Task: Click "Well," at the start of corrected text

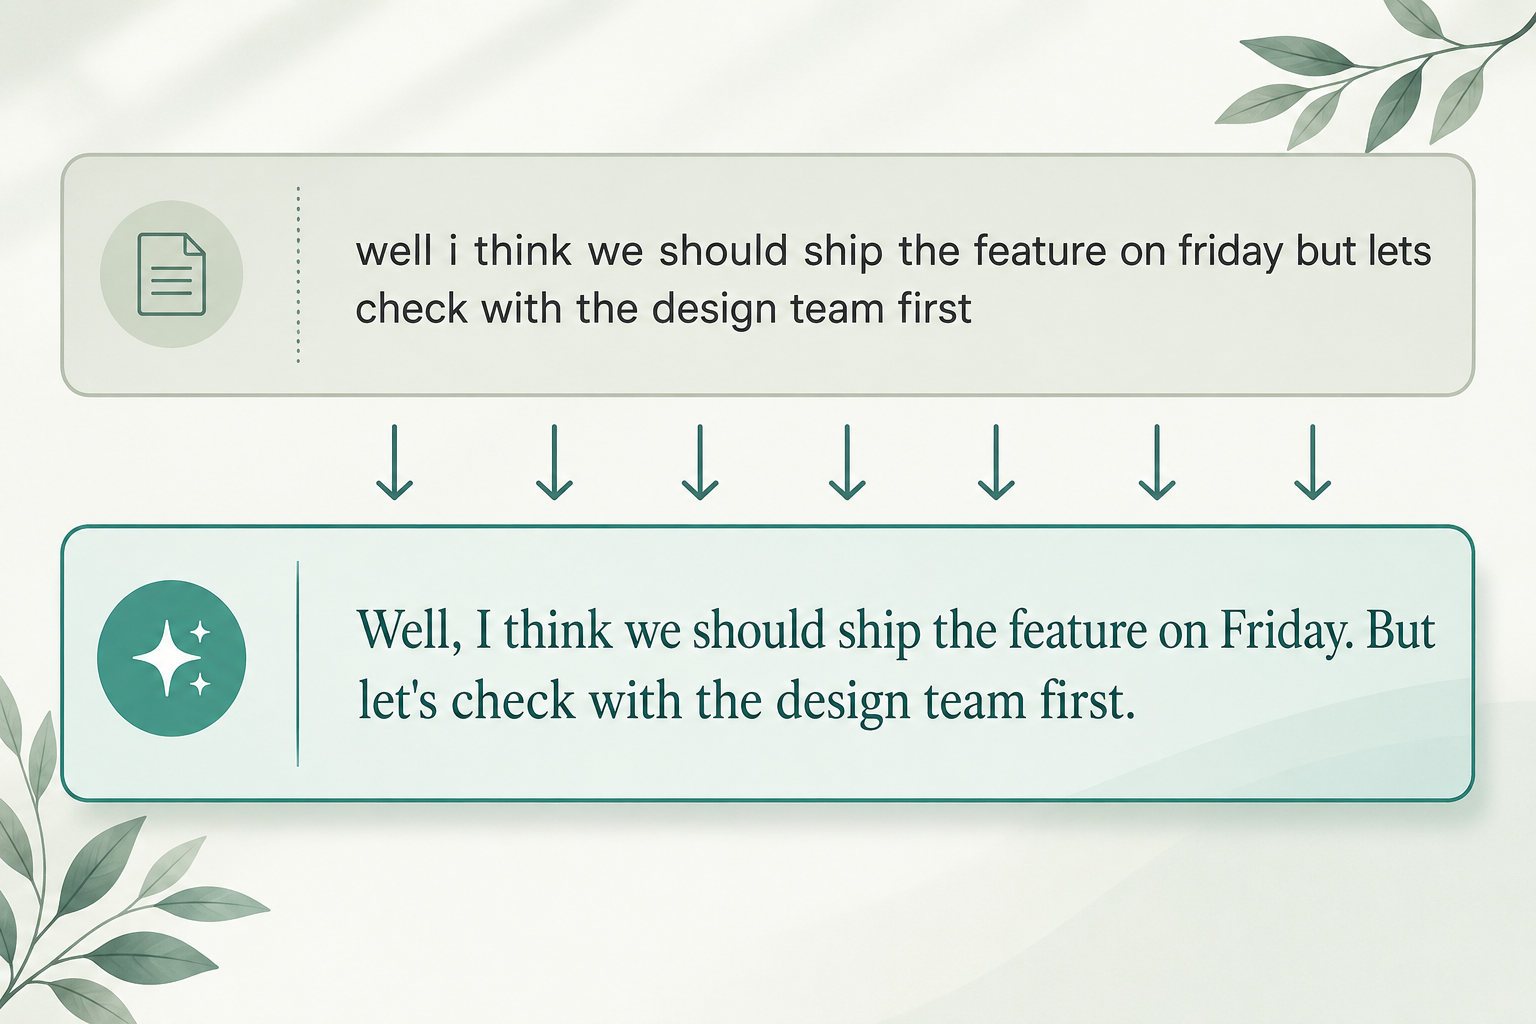Action: click(x=410, y=631)
